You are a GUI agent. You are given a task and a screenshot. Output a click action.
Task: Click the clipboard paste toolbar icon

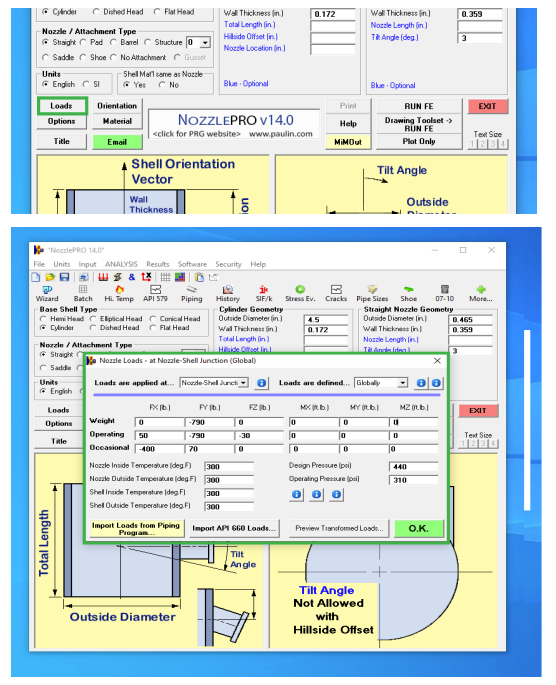point(199,277)
